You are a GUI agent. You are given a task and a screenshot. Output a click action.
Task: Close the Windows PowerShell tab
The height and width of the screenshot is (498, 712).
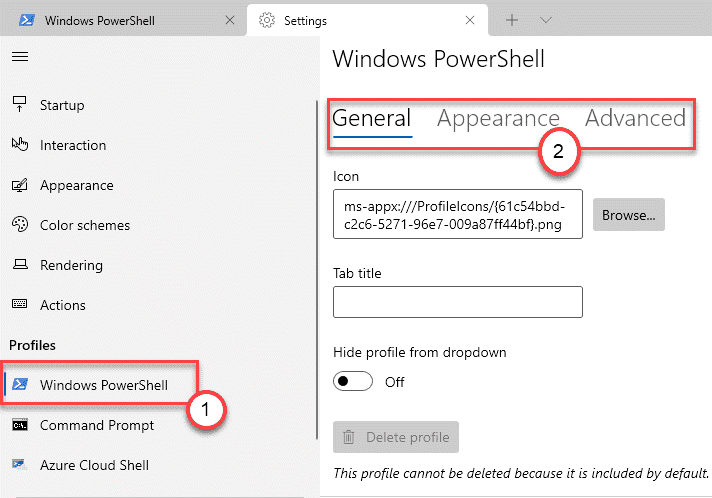coord(230,20)
